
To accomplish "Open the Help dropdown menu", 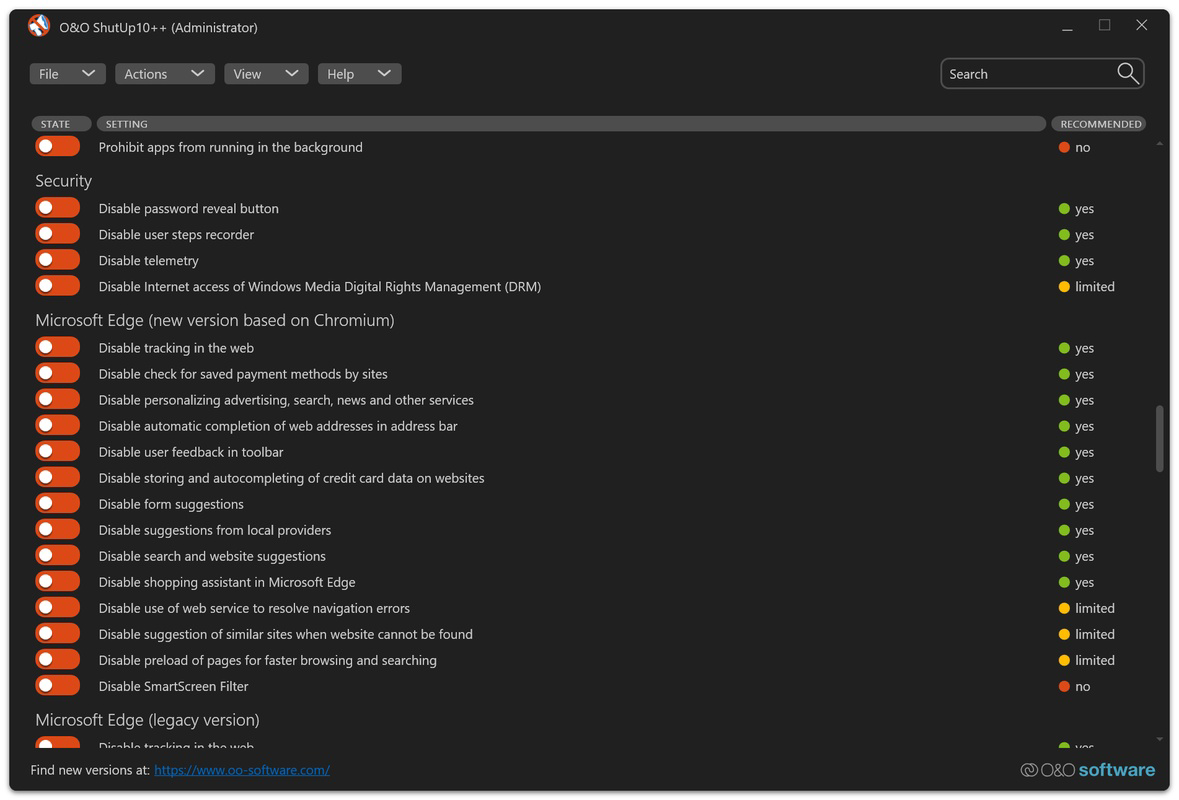I will [x=359, y=74].
